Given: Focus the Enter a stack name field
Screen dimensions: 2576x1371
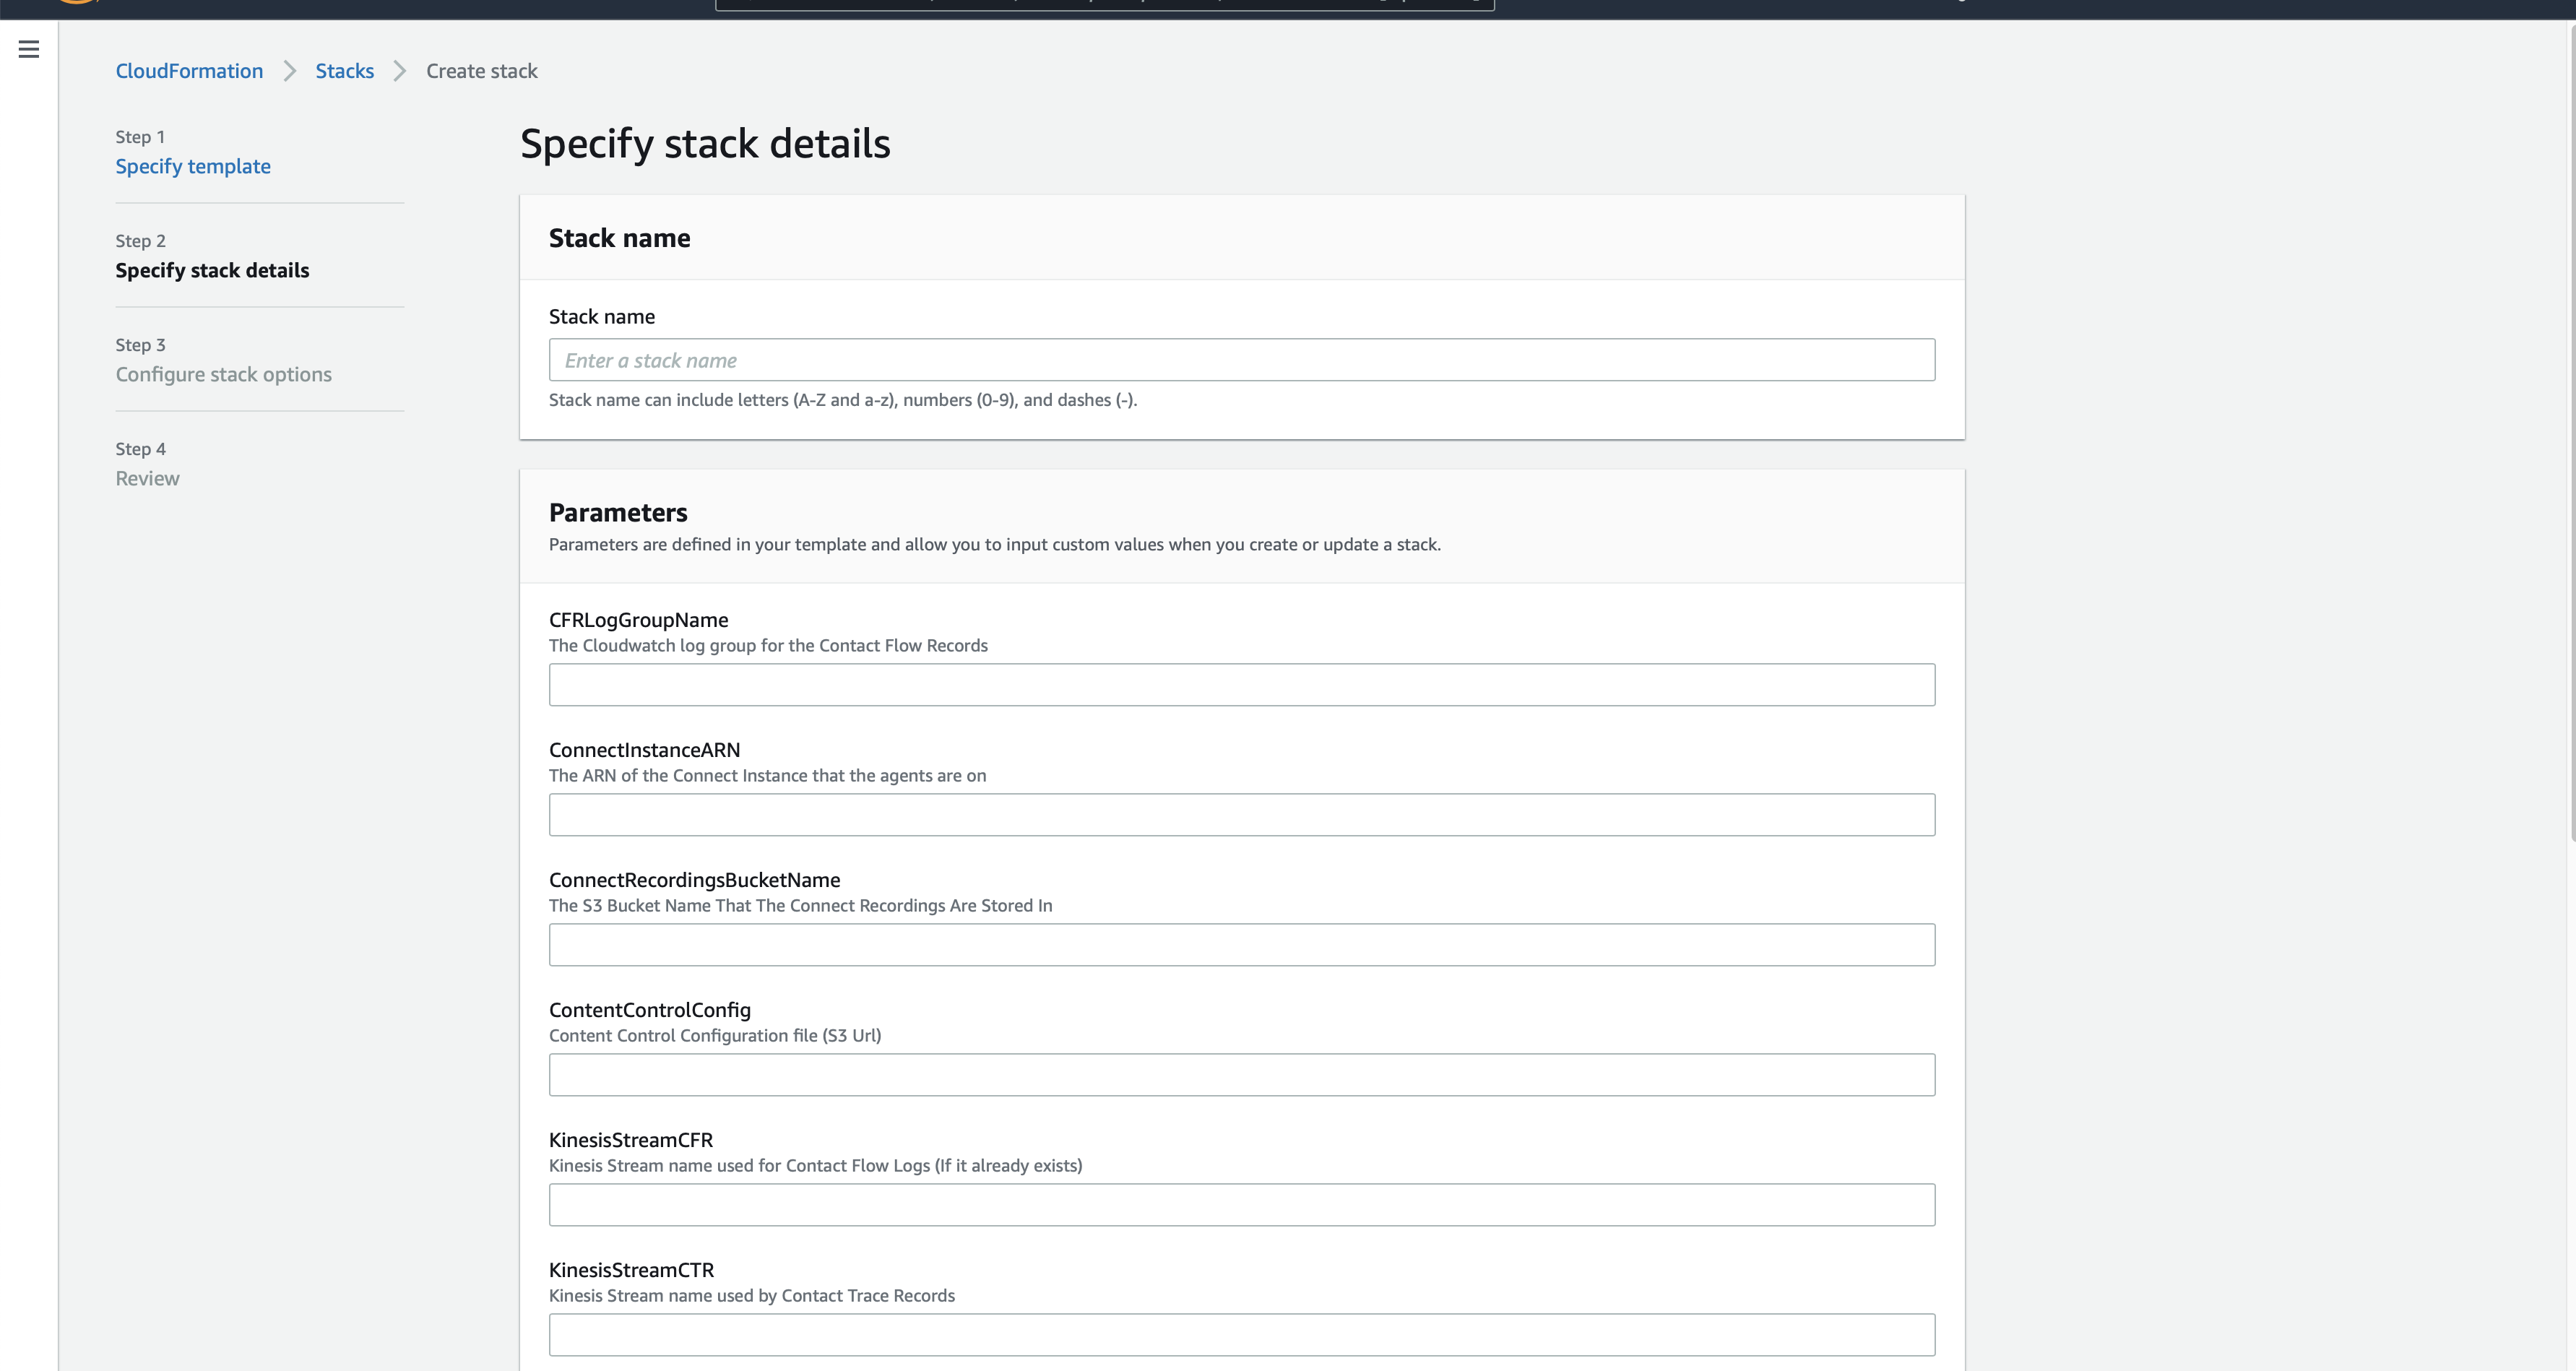Looking at the screenshot, I should tap(1241, 360).
